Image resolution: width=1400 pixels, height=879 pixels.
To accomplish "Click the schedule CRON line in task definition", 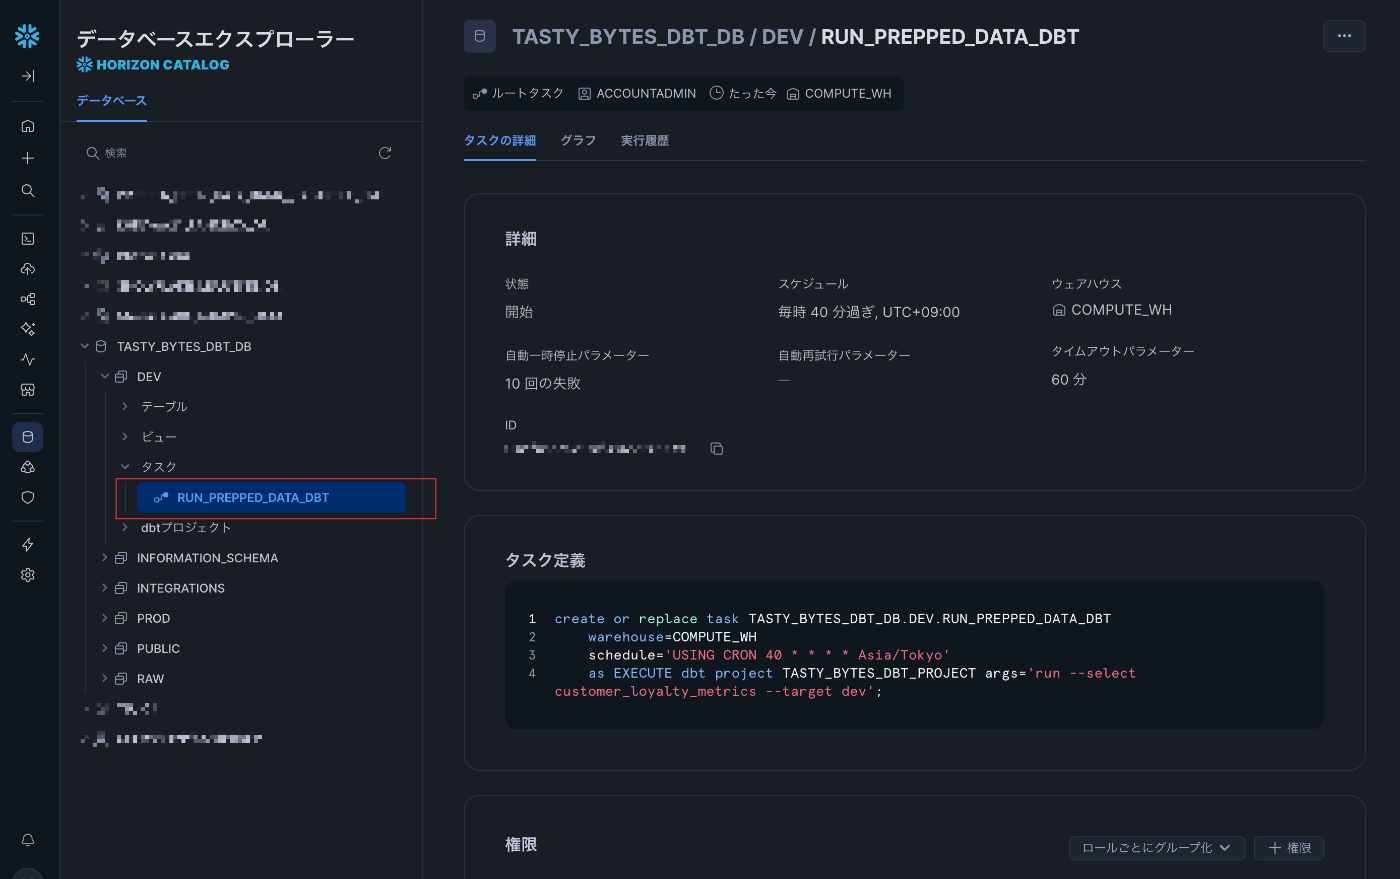I will [x=768, y=655].
